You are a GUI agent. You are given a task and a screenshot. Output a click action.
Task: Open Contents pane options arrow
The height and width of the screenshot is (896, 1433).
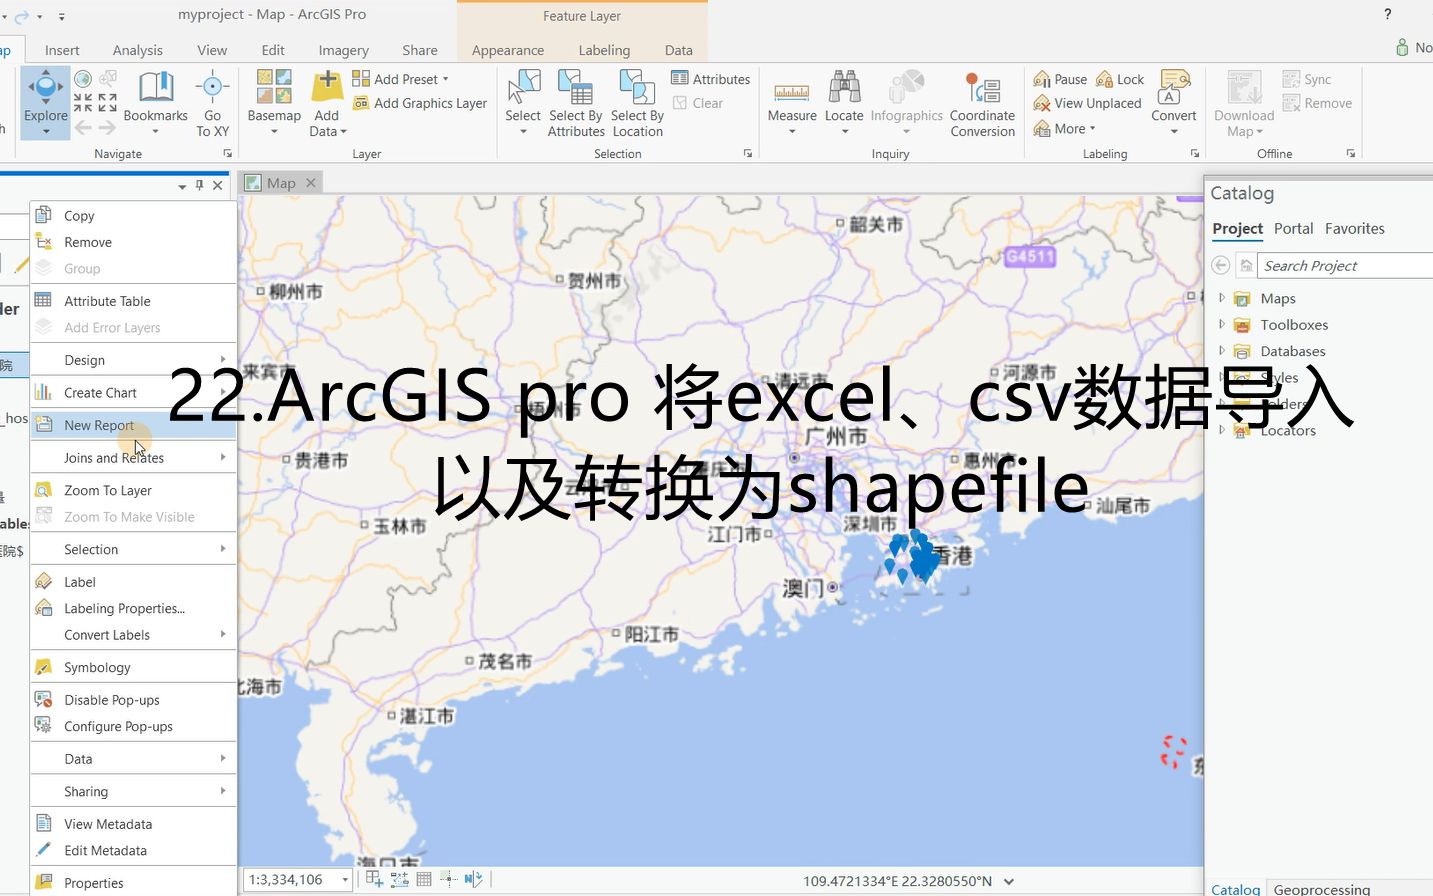point(182,186)
